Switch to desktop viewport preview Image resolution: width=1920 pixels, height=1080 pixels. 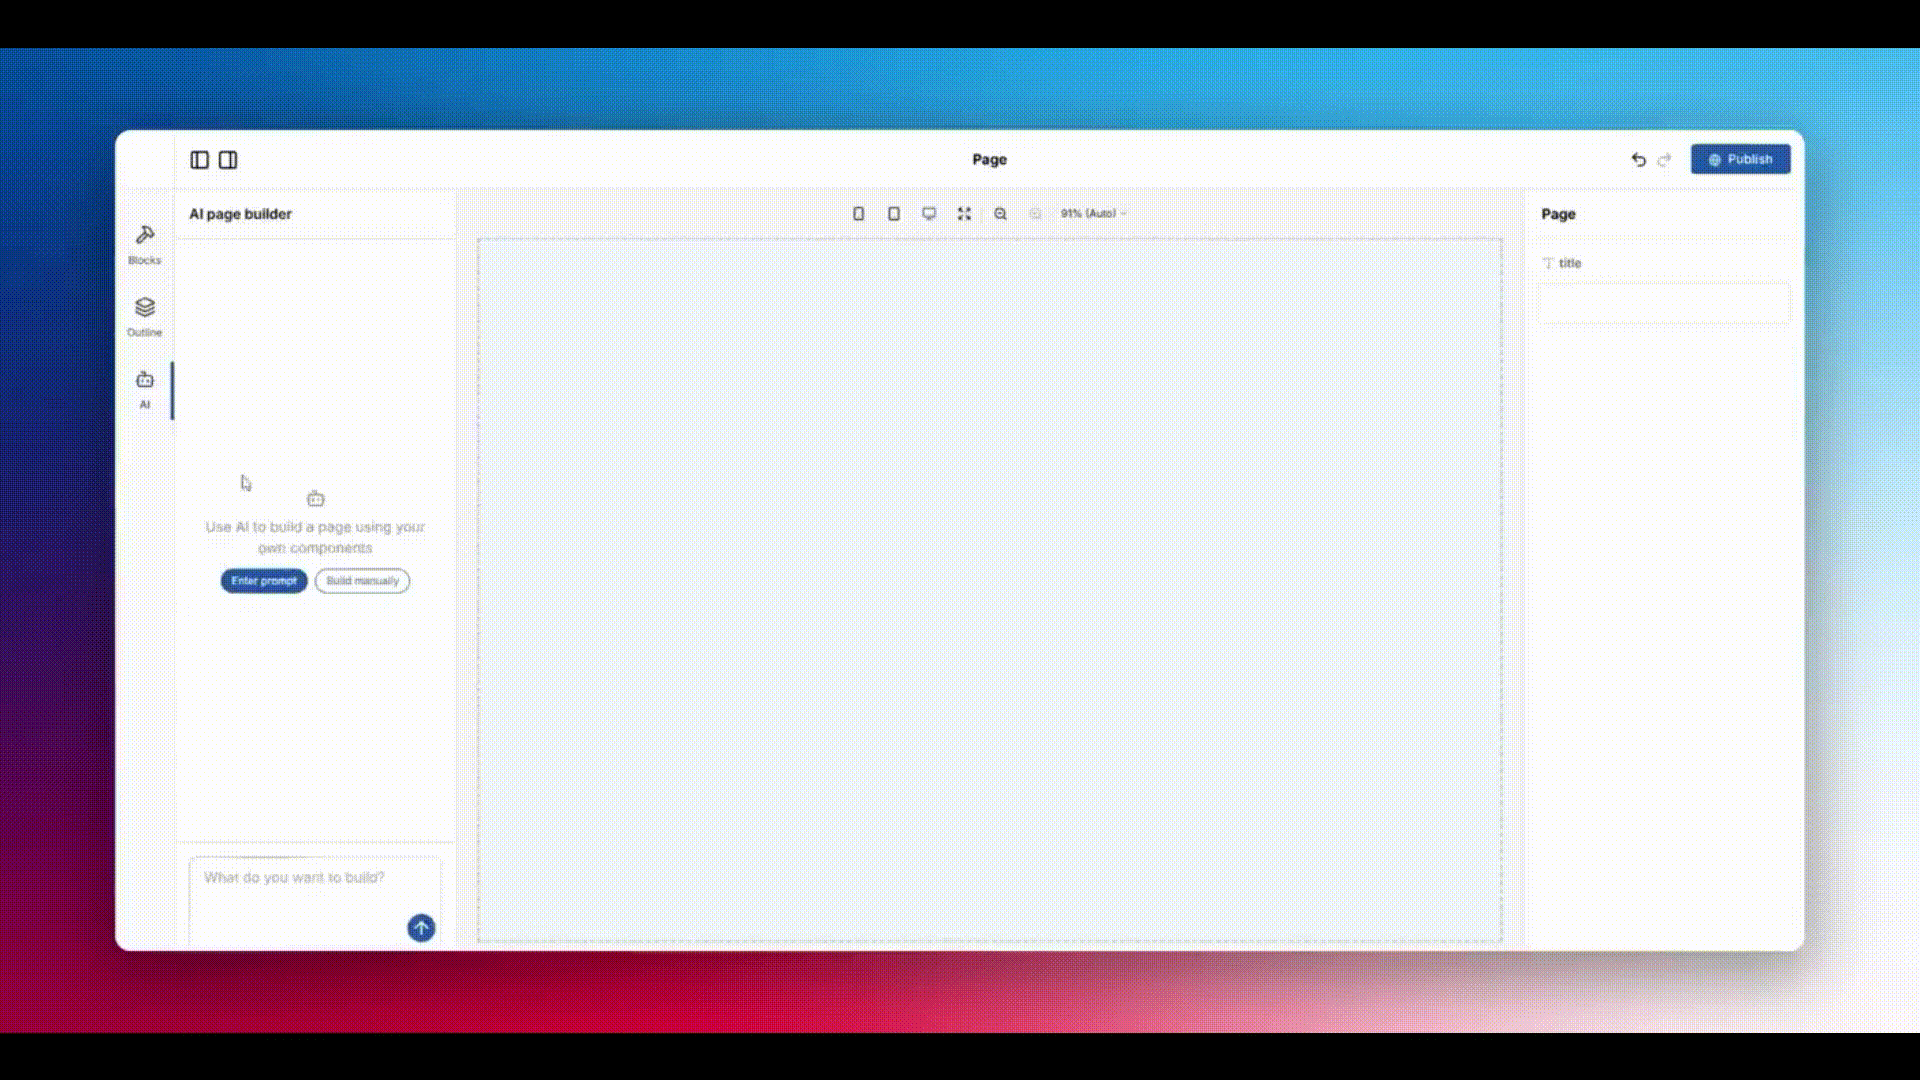pyautogui.click(x=929, y=214)
